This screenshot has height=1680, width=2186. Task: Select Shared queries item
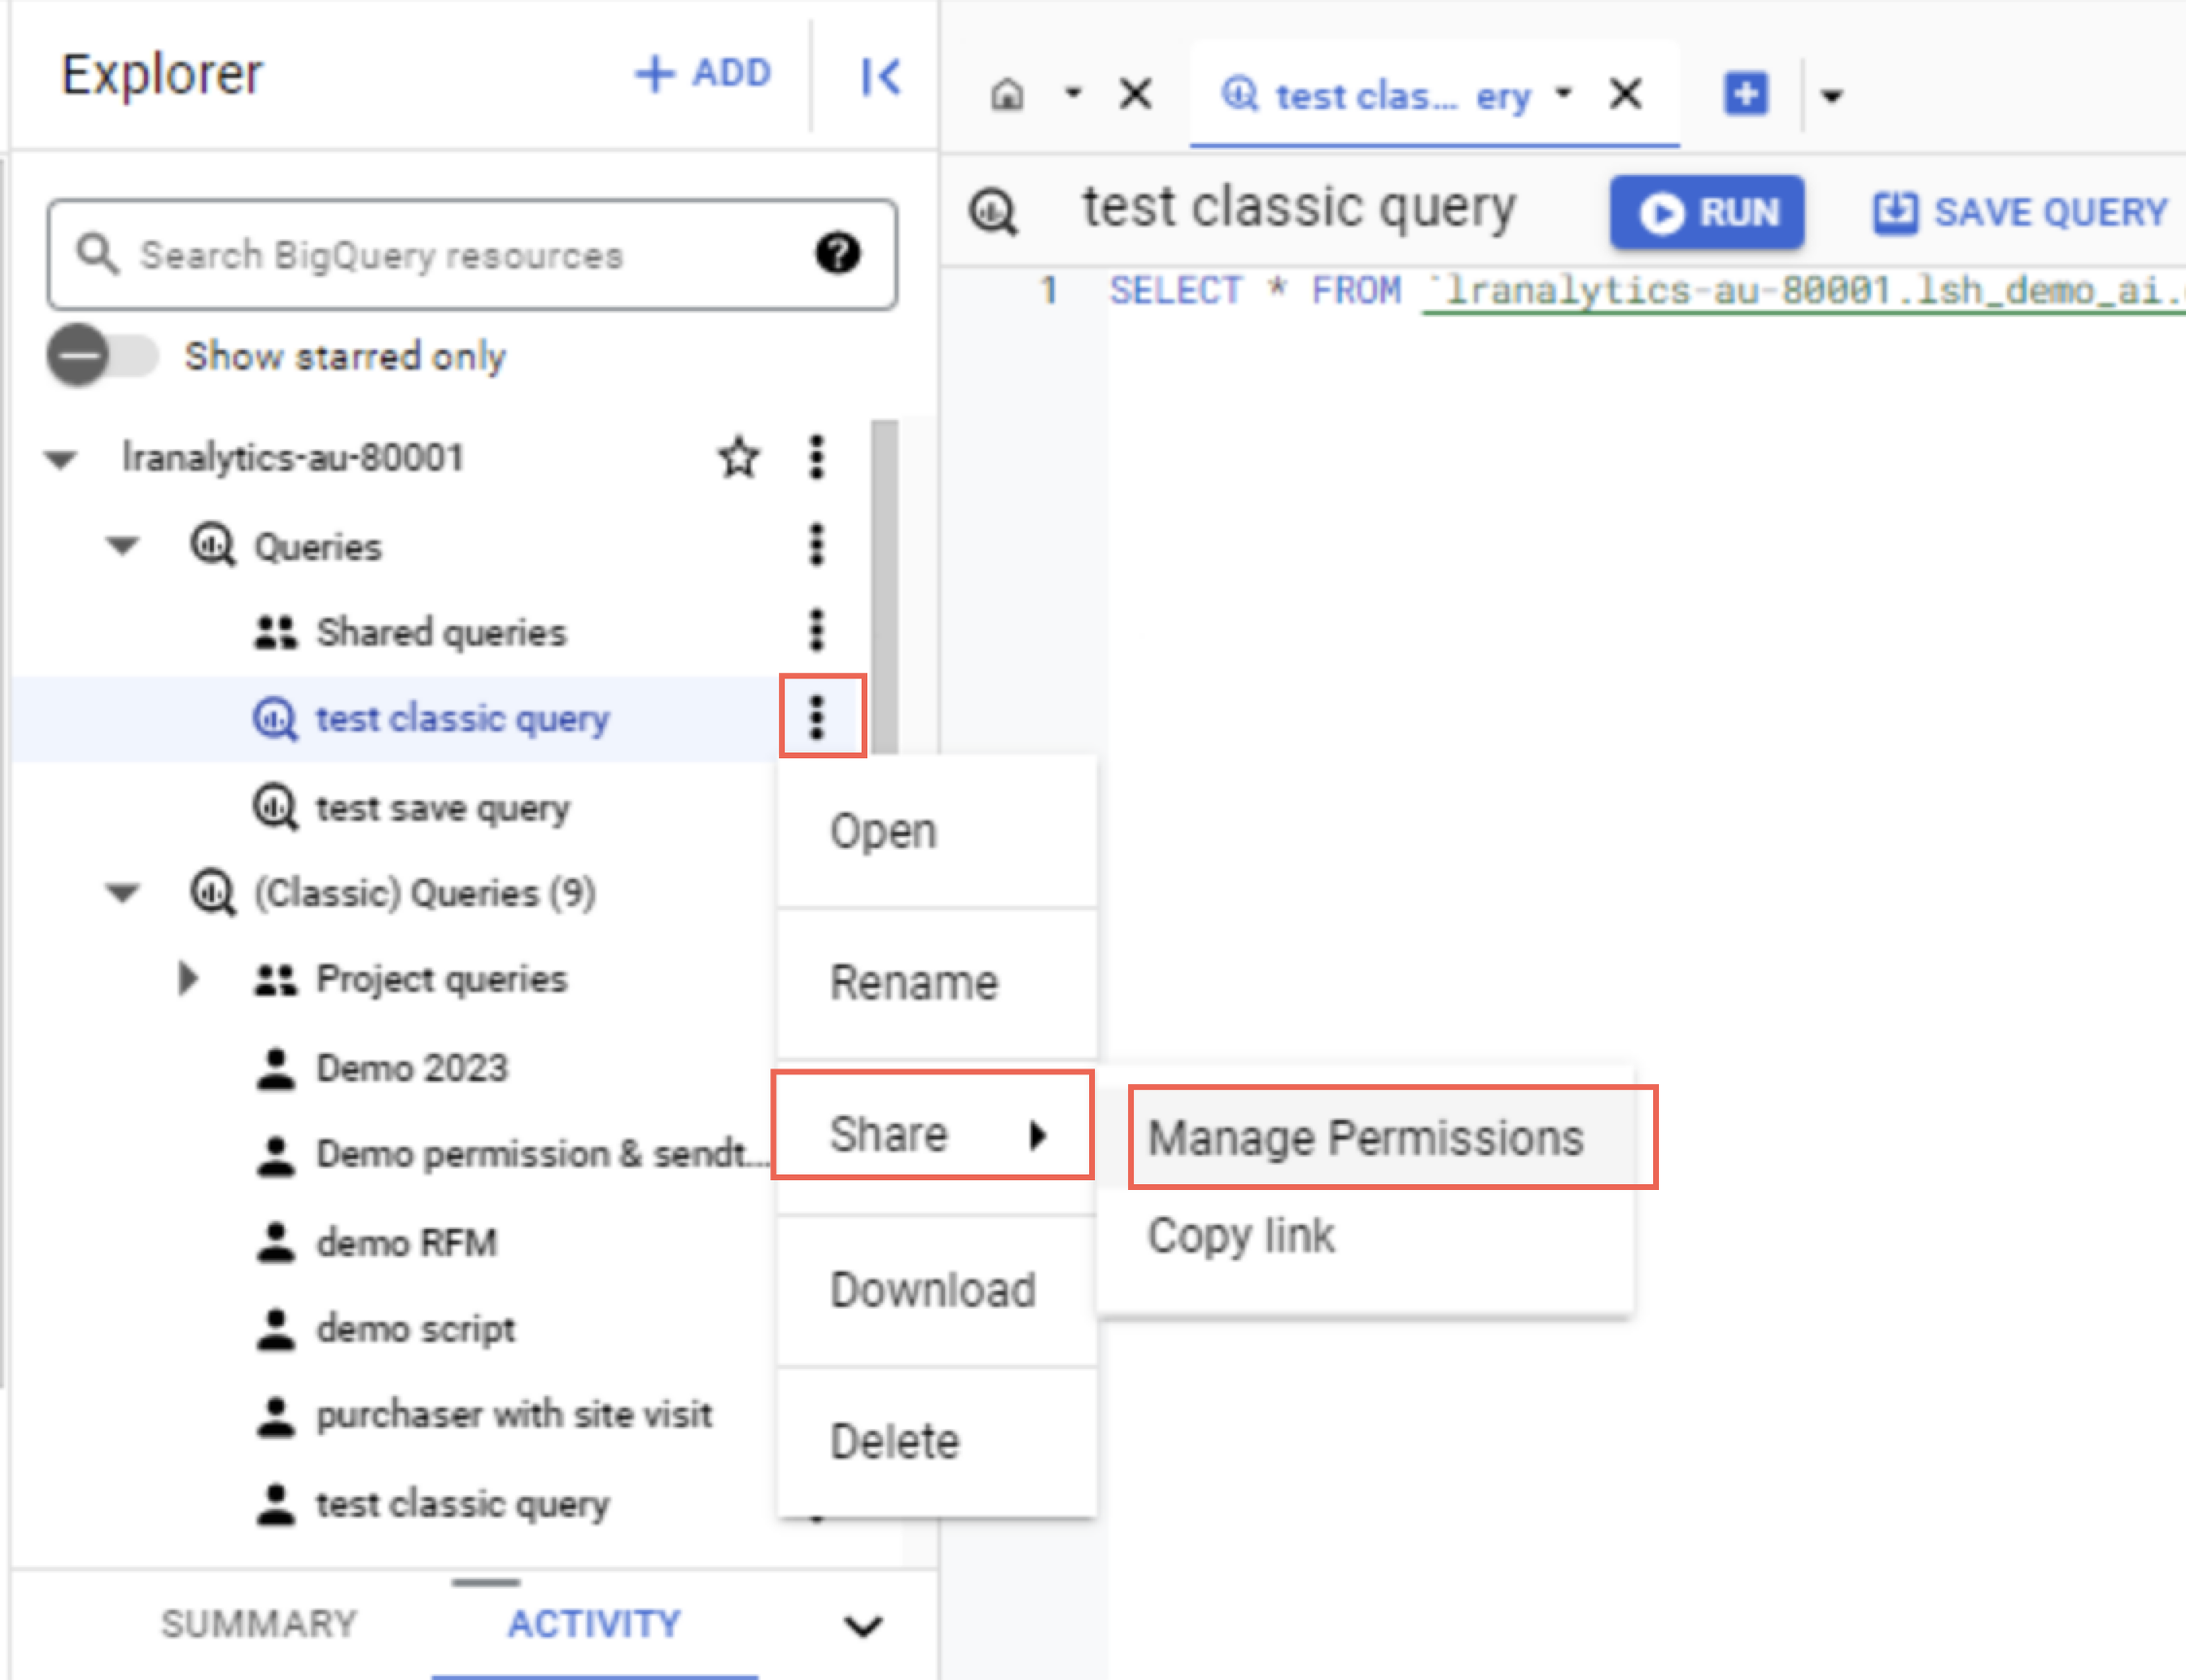(441, 633)
